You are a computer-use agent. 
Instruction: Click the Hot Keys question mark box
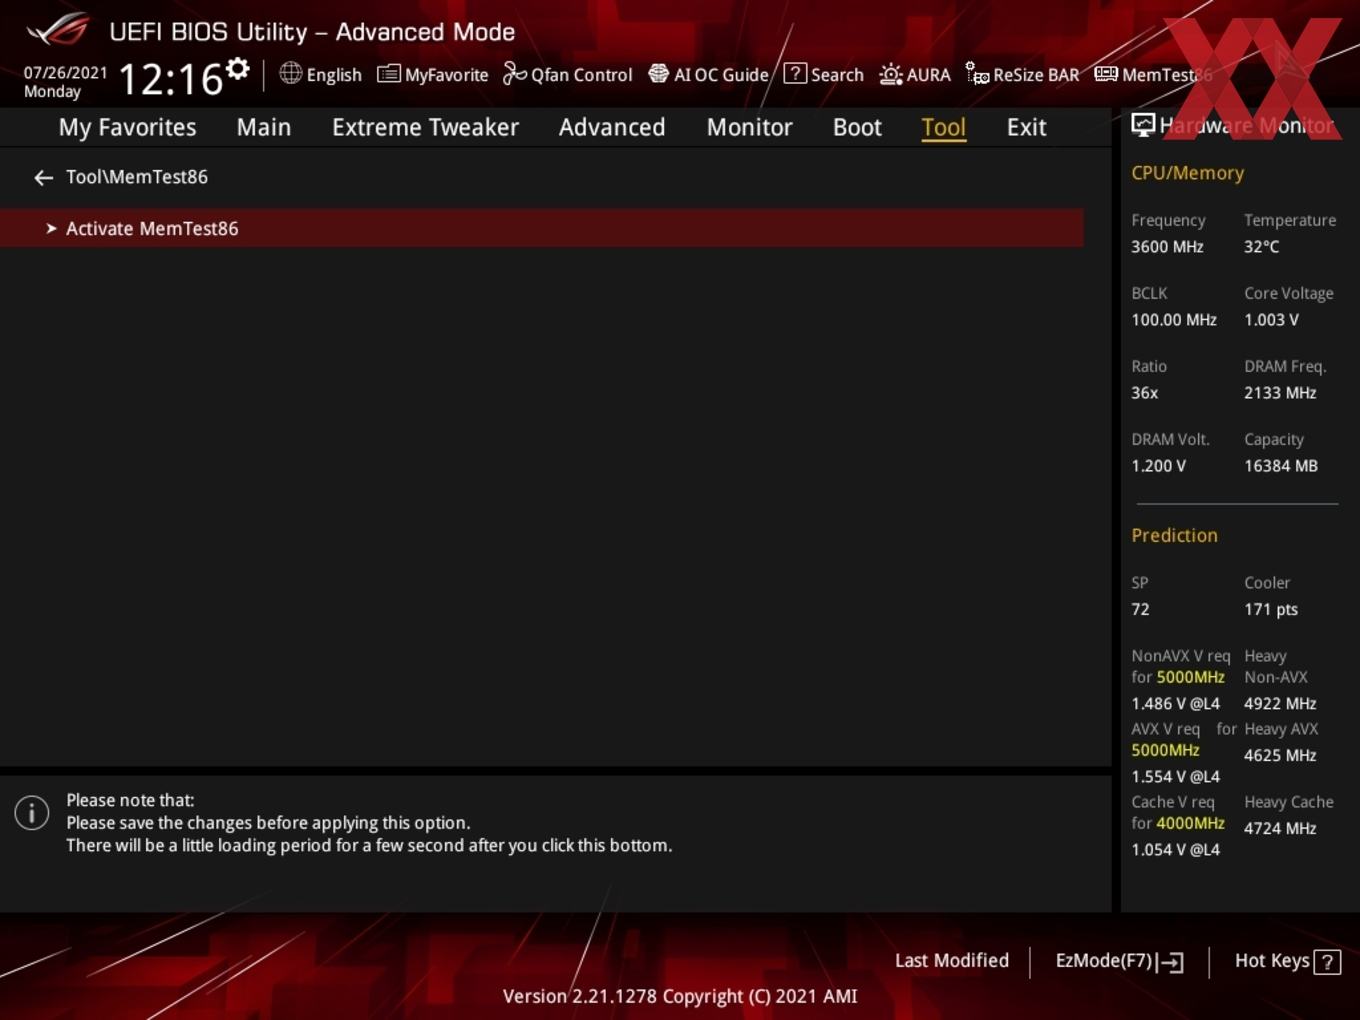pos(1327,962)
